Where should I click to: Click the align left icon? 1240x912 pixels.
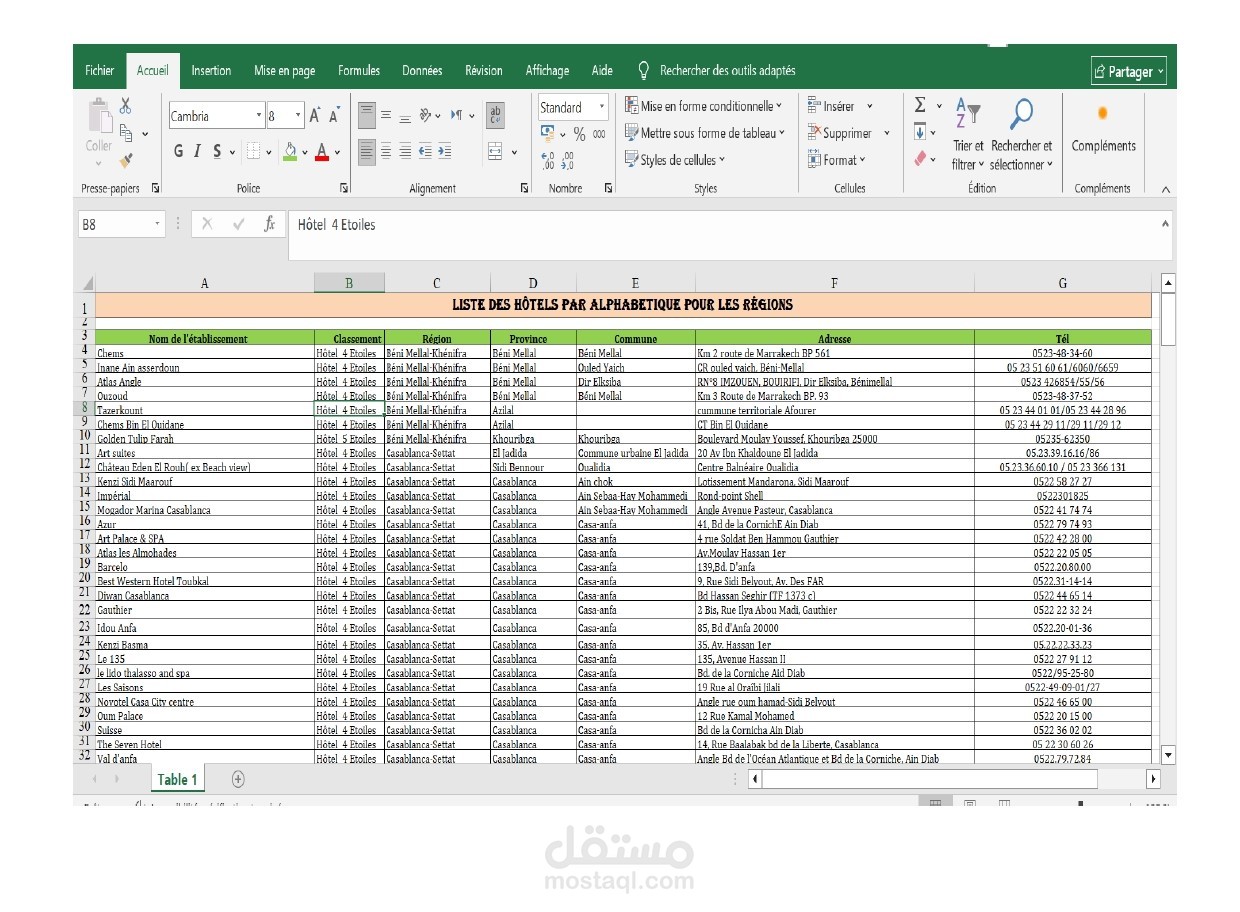pos(367,151)
